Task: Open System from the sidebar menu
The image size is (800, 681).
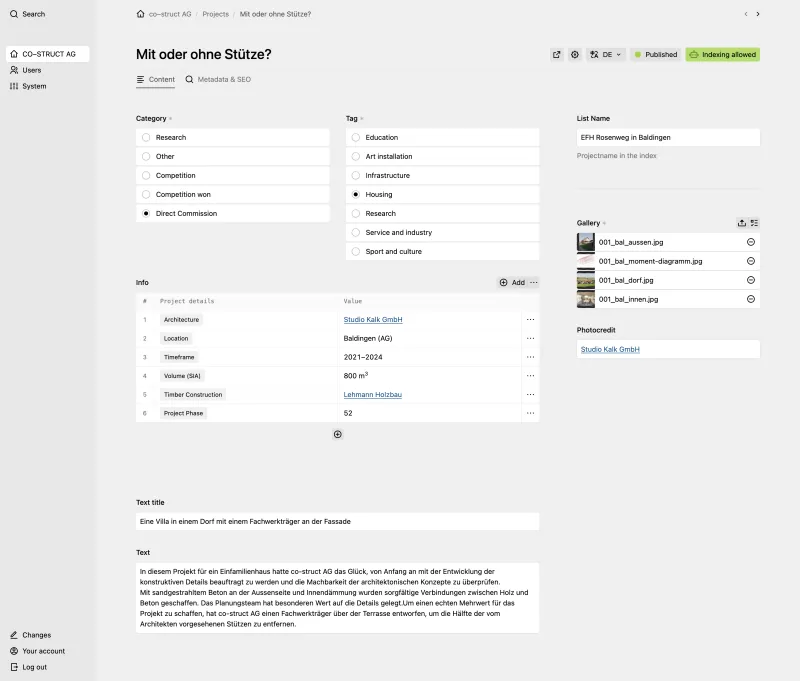Action: tap(13, 86)
